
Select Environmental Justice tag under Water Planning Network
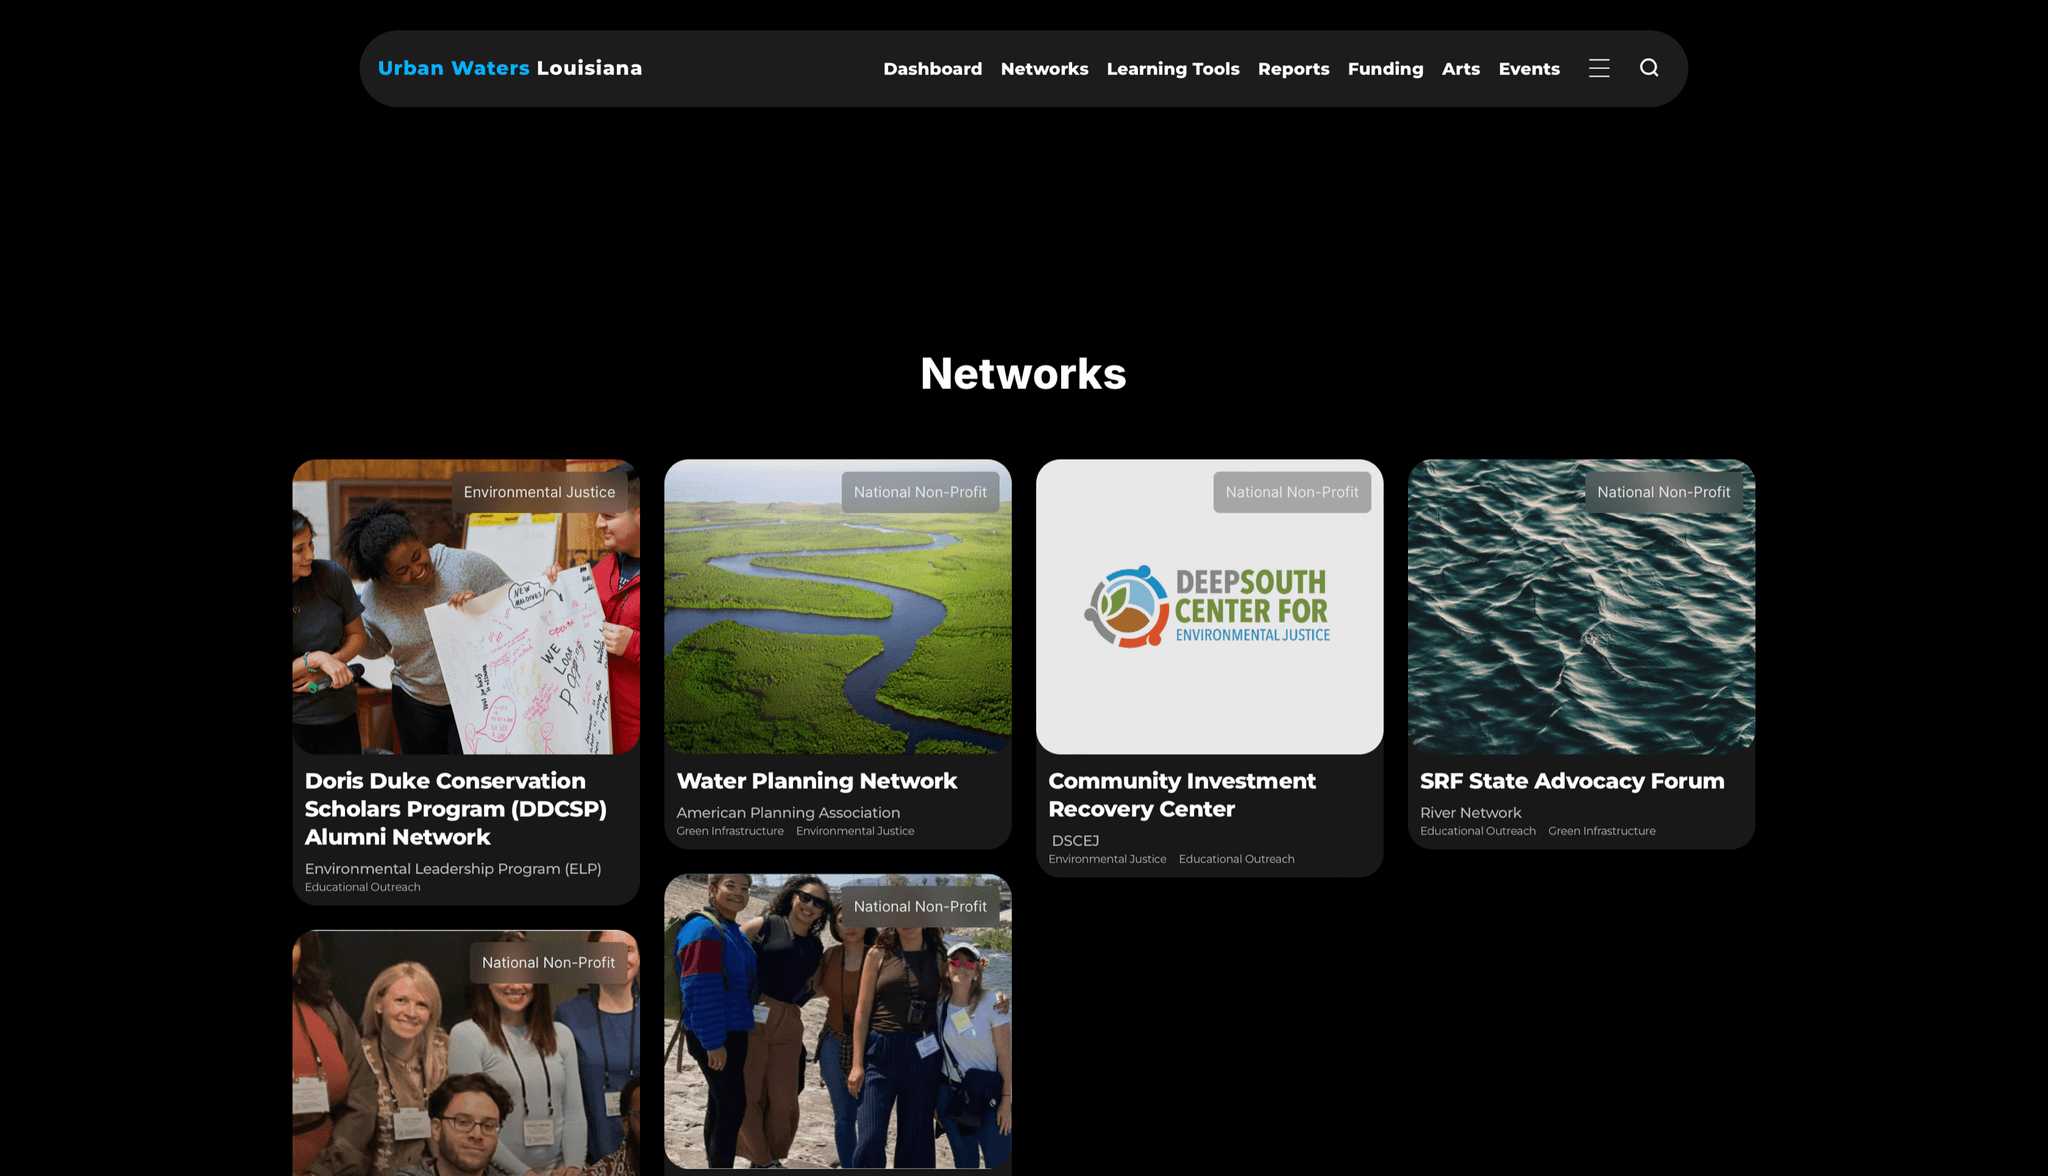855,831
